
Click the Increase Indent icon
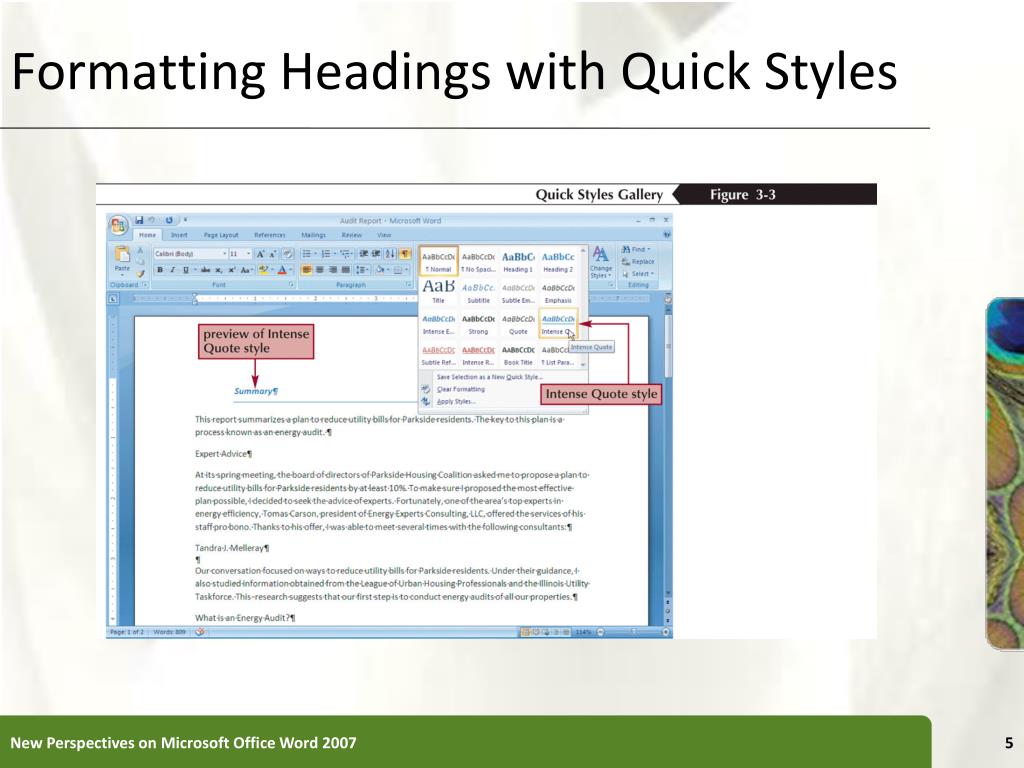(376, 254)
